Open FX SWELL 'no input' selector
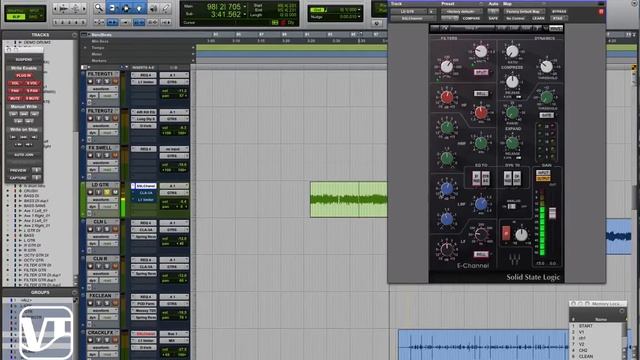This screenshot has height=360, width=640. 174,149
